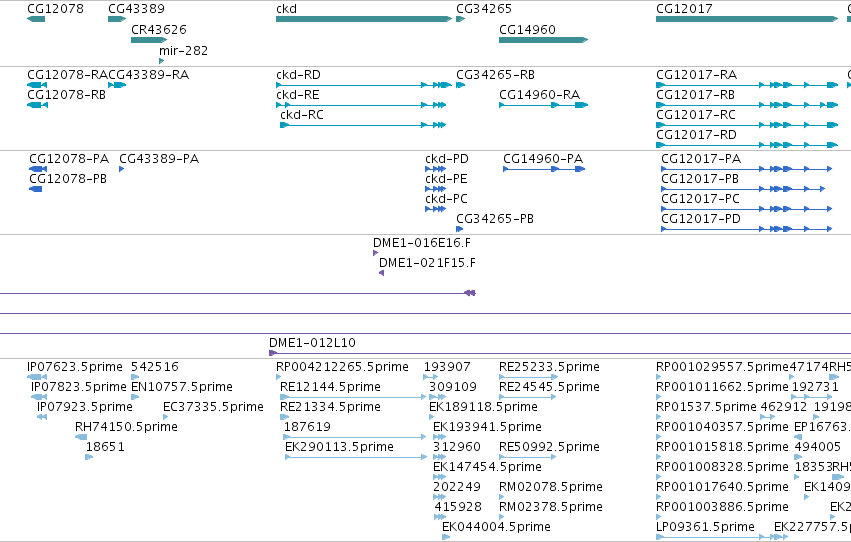Select the mir-282 gene marker
This screenshot has width=851, height=542.
click(161, 61)
